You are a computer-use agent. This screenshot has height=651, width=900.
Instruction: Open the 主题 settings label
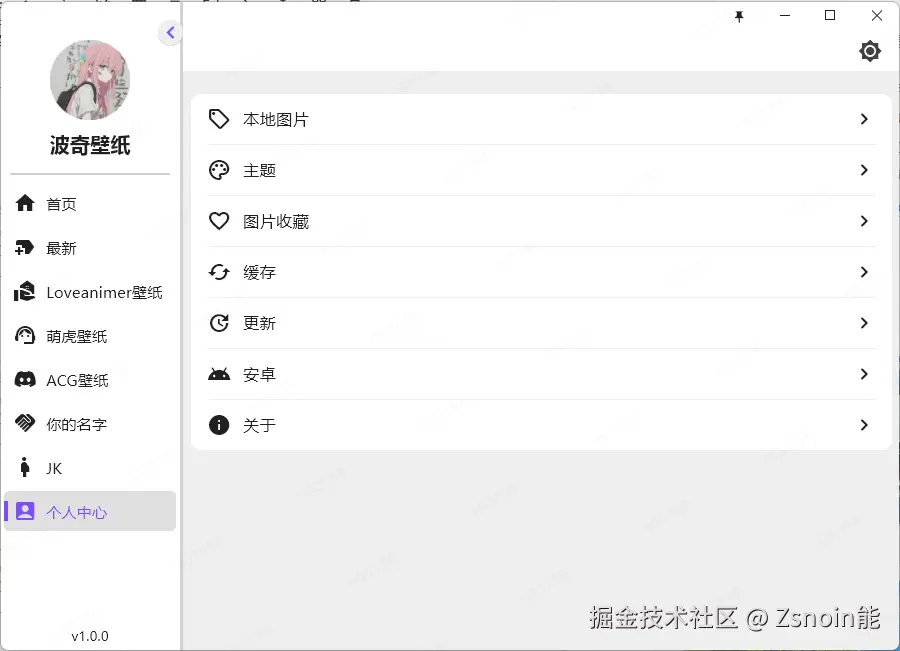pyautogui.click(x=259, y=170)
